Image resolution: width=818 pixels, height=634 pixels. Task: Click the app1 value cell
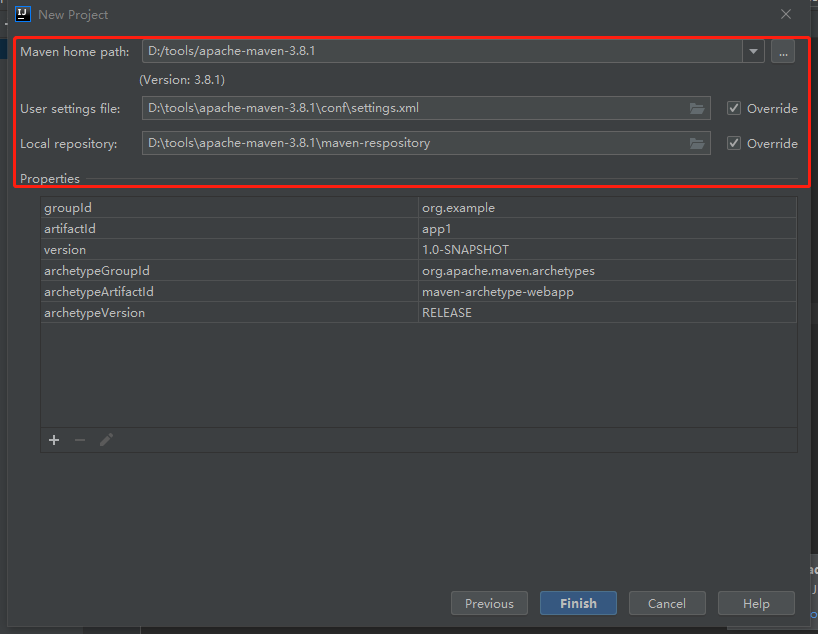click(x=607, y=229)
